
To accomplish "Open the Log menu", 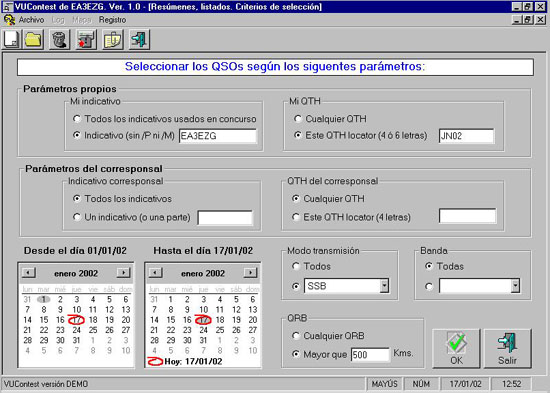I will (x=58, y=20).
